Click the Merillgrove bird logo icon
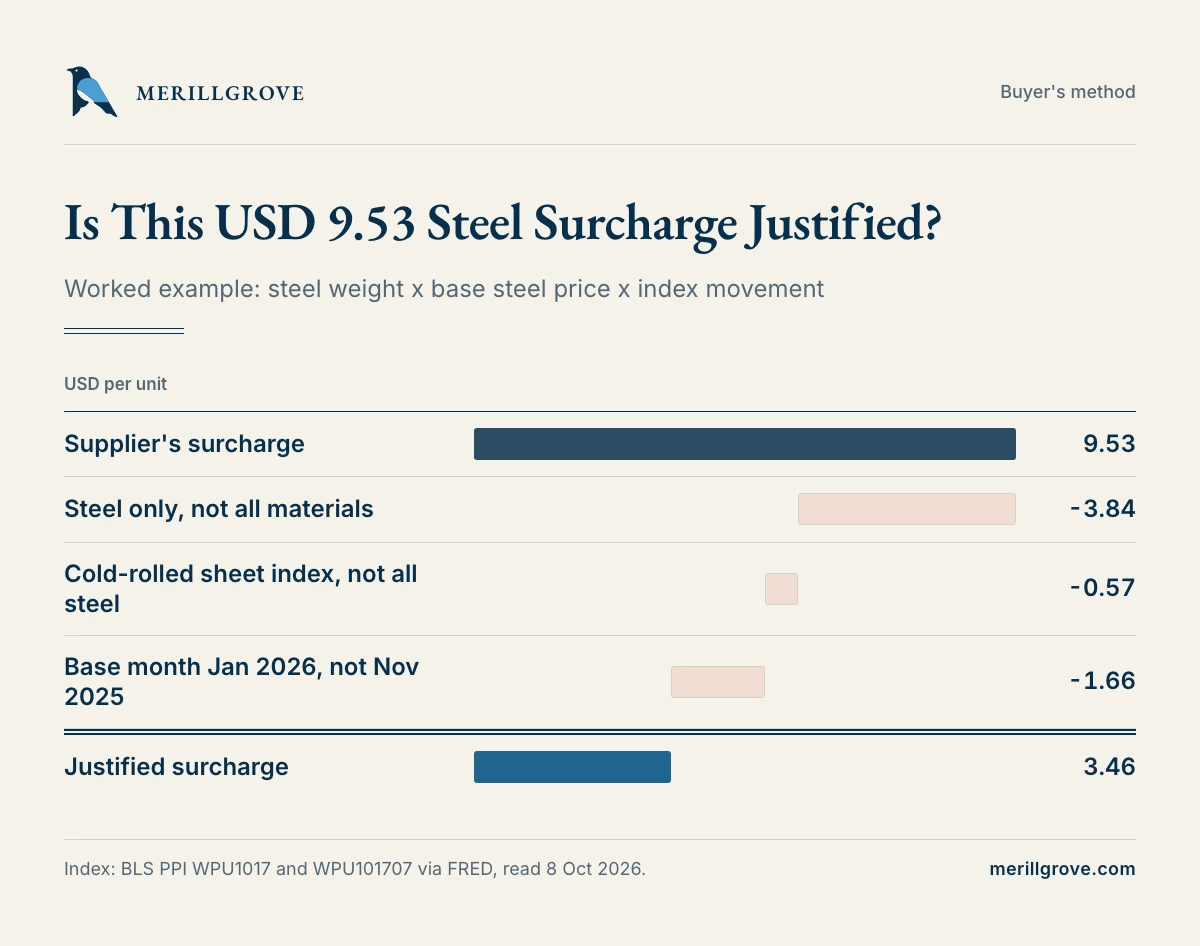 pyautogui.click(x=92, y=92)
